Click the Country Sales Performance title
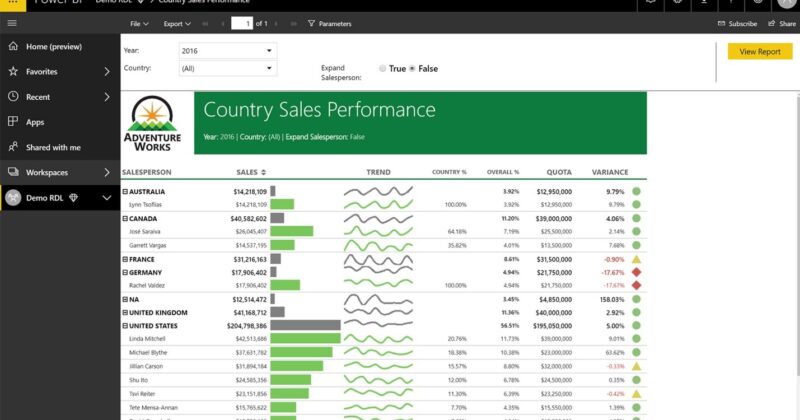Image resolution: width=800 pixels, height=420 pixels. tap(319, 110)
